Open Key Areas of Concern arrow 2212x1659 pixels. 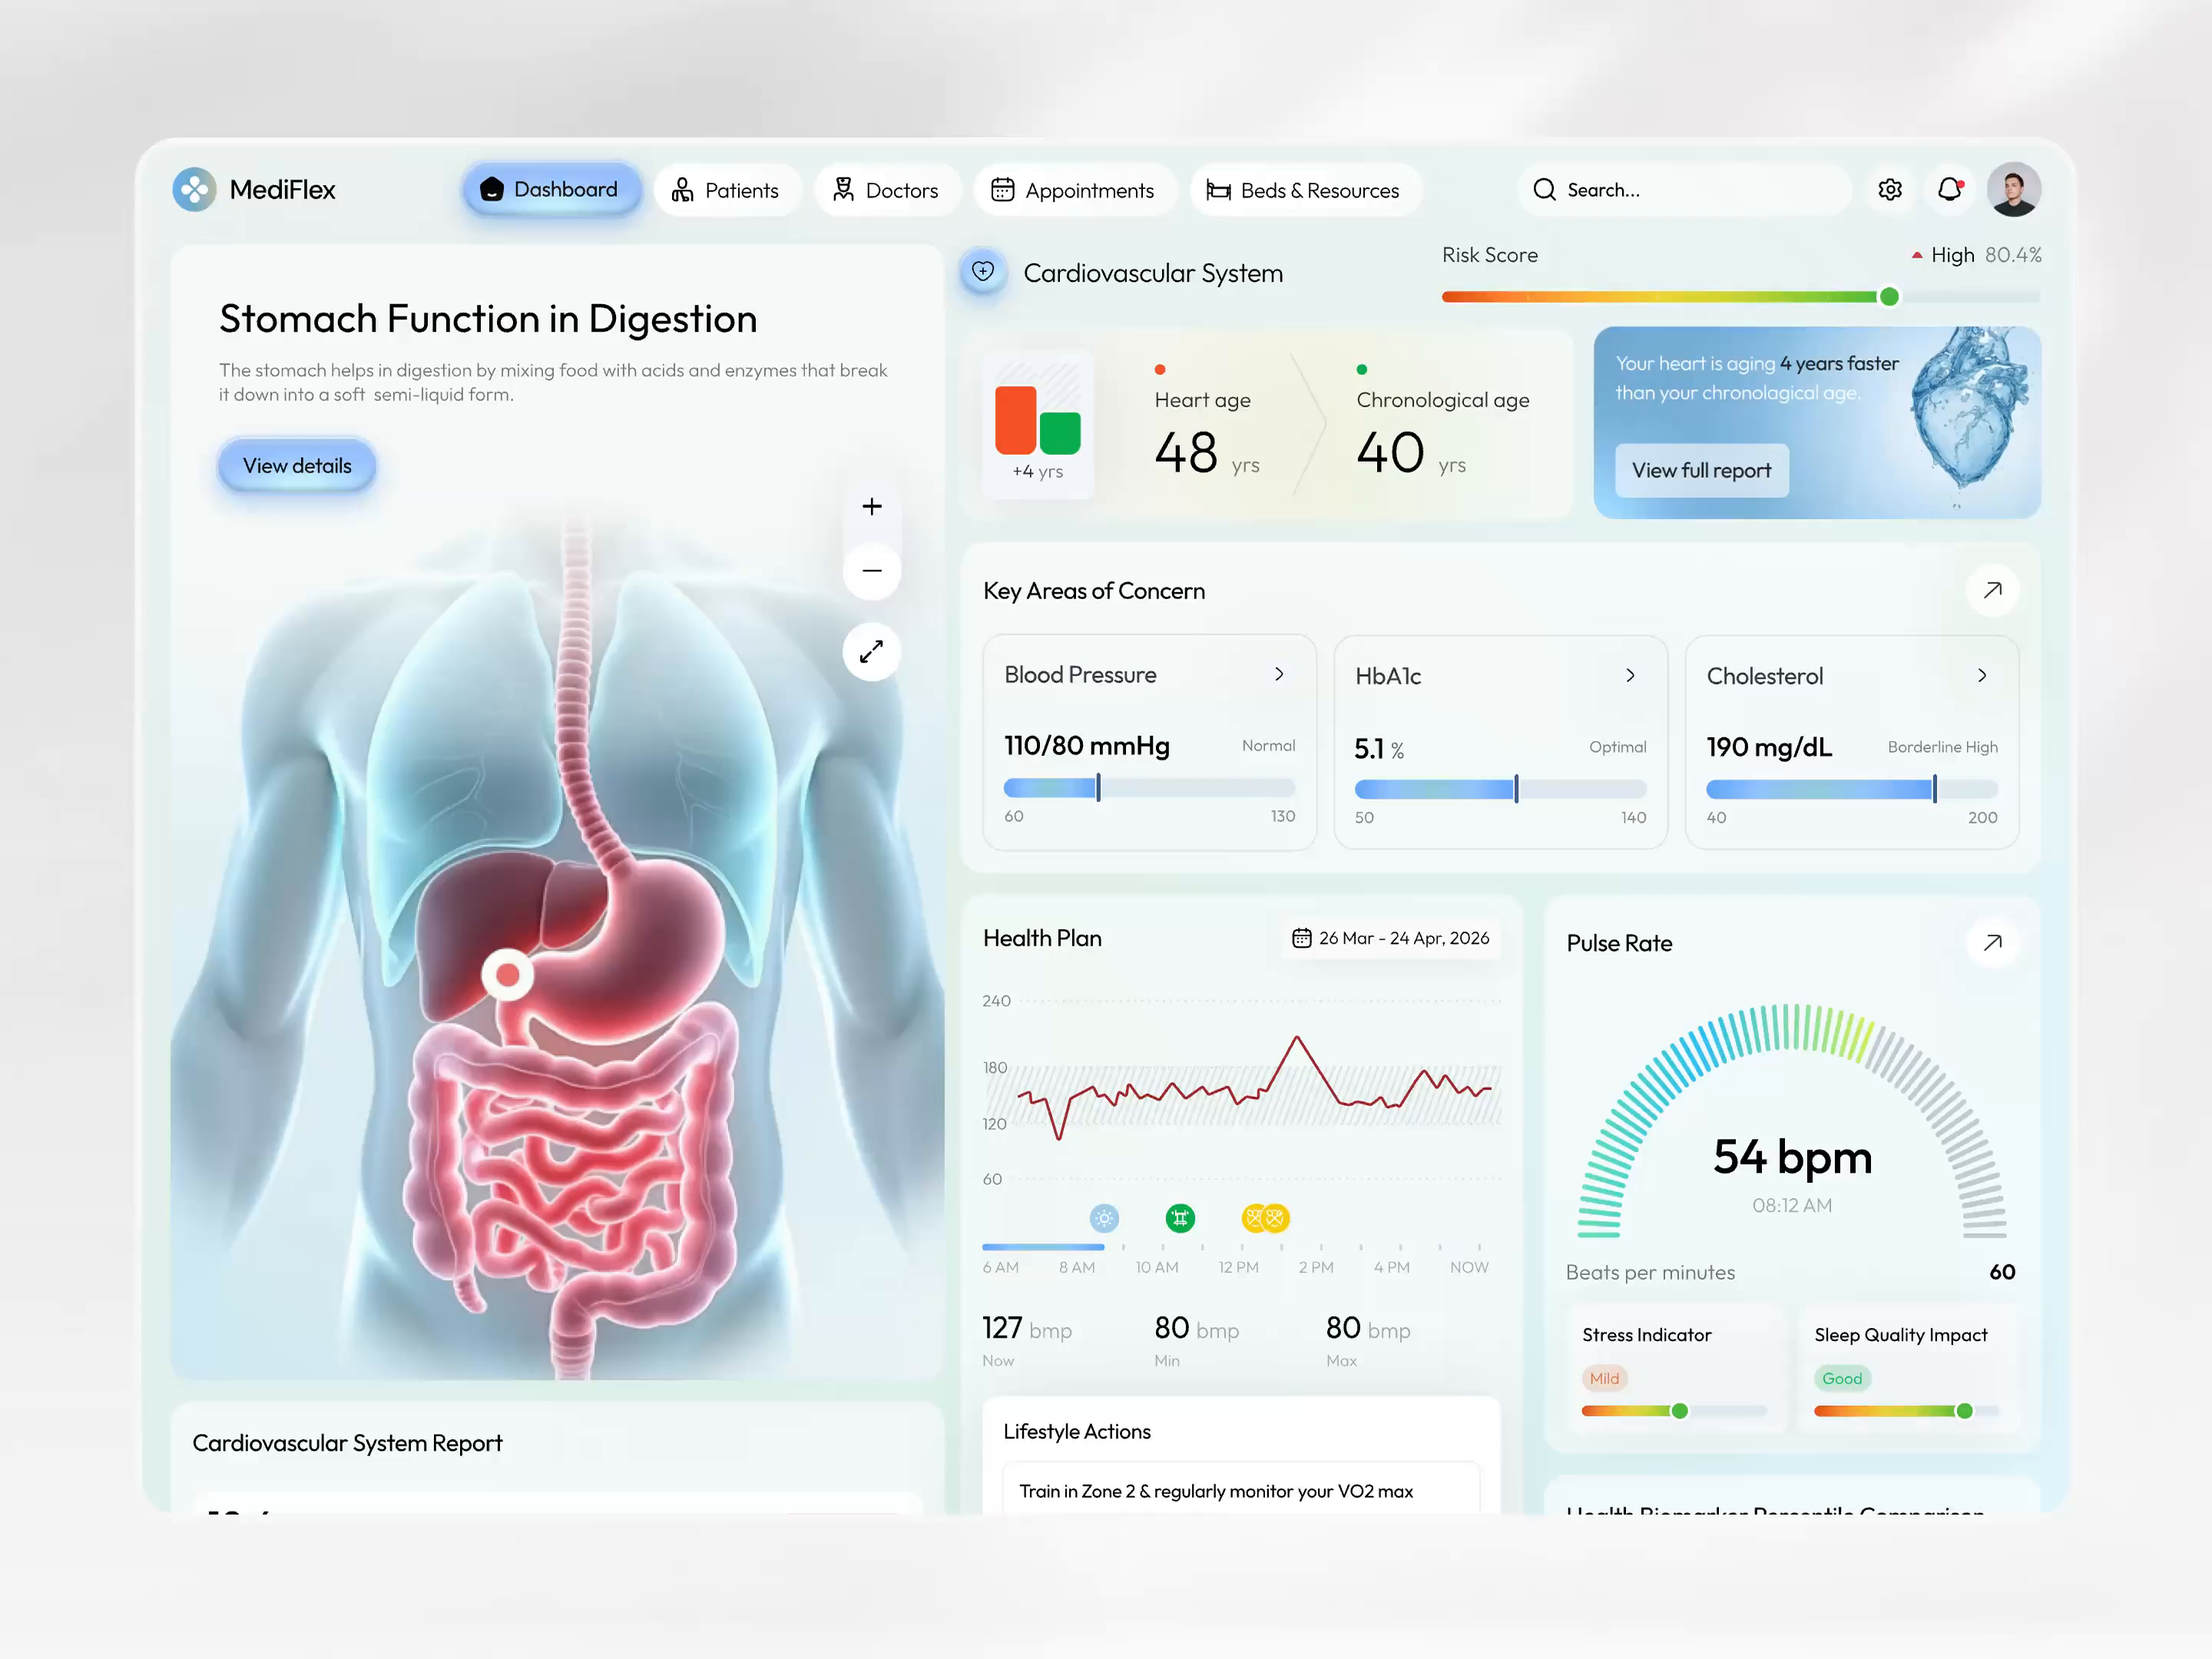tap(1992, 590)
